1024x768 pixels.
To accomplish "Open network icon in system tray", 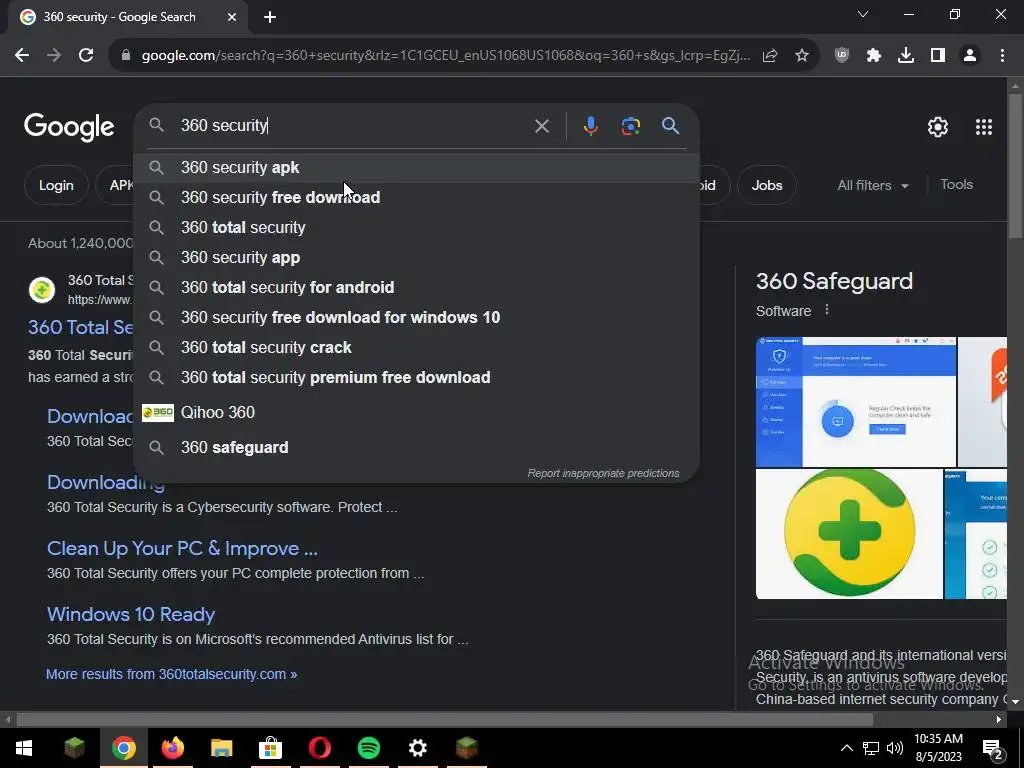I will coord(871,748).
